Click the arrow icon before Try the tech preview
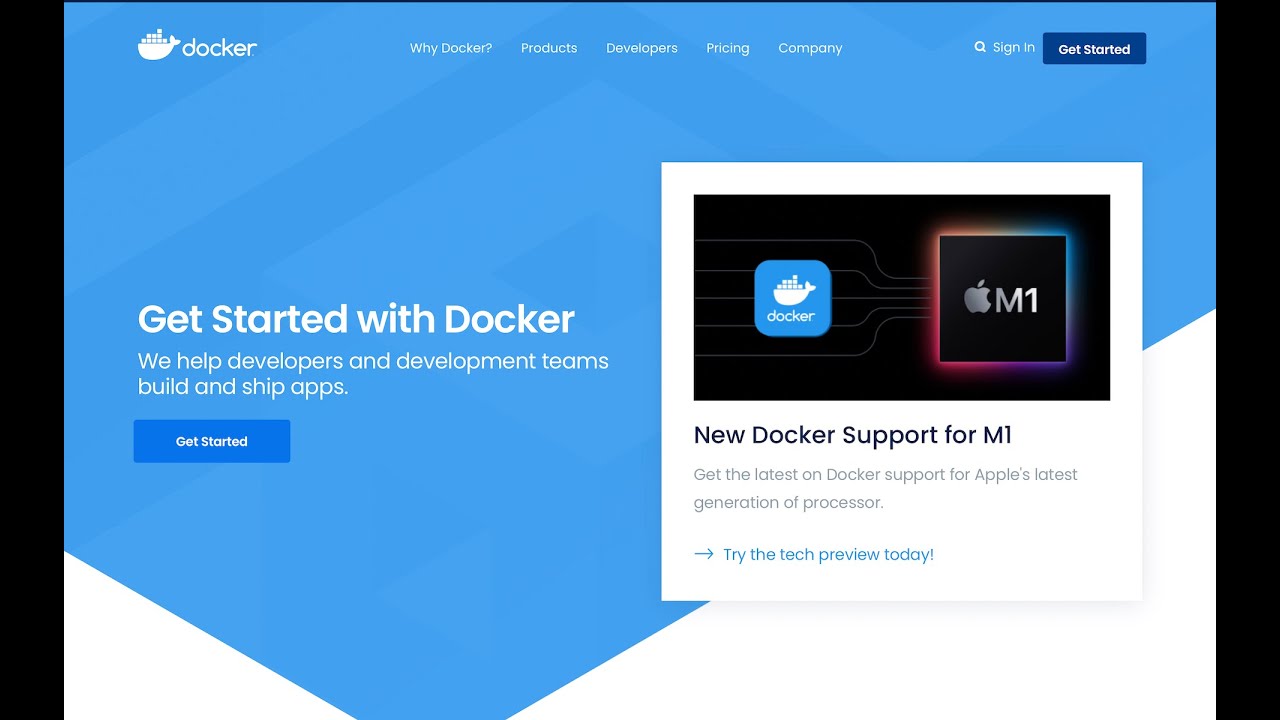The image size is (1280, 720). (703, 554)
